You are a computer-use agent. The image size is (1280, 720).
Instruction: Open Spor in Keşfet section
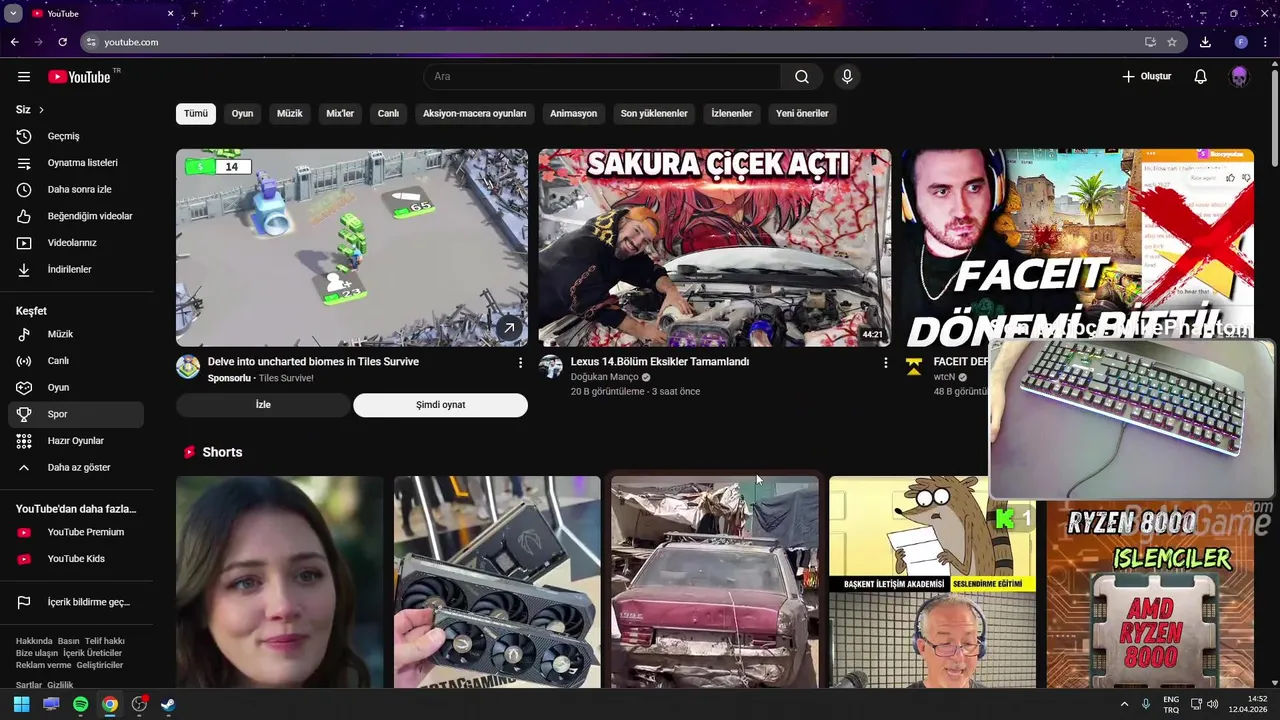coord(76,414)
